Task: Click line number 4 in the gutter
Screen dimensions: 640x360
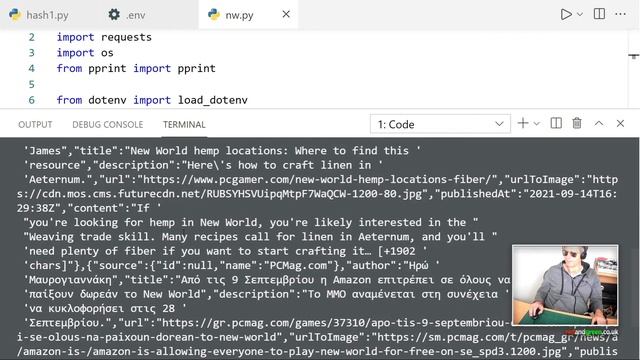Action: pyautogui.click(x=31, y=68)
